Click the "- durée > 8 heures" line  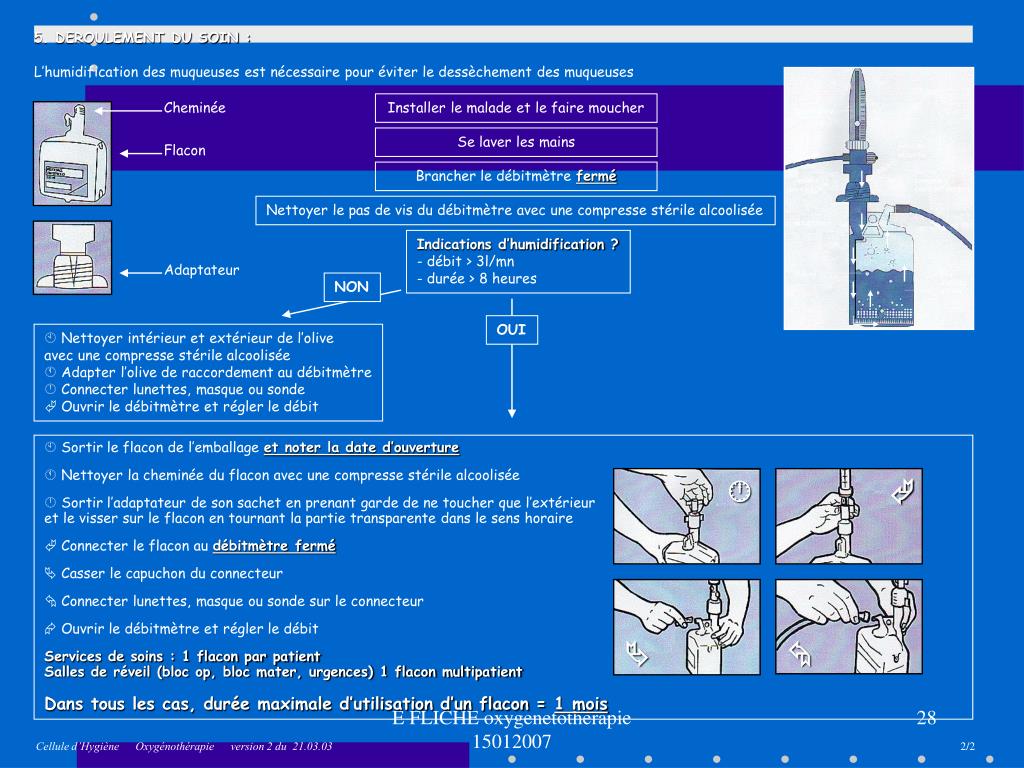pyautogui.click(x=477, y=278)
